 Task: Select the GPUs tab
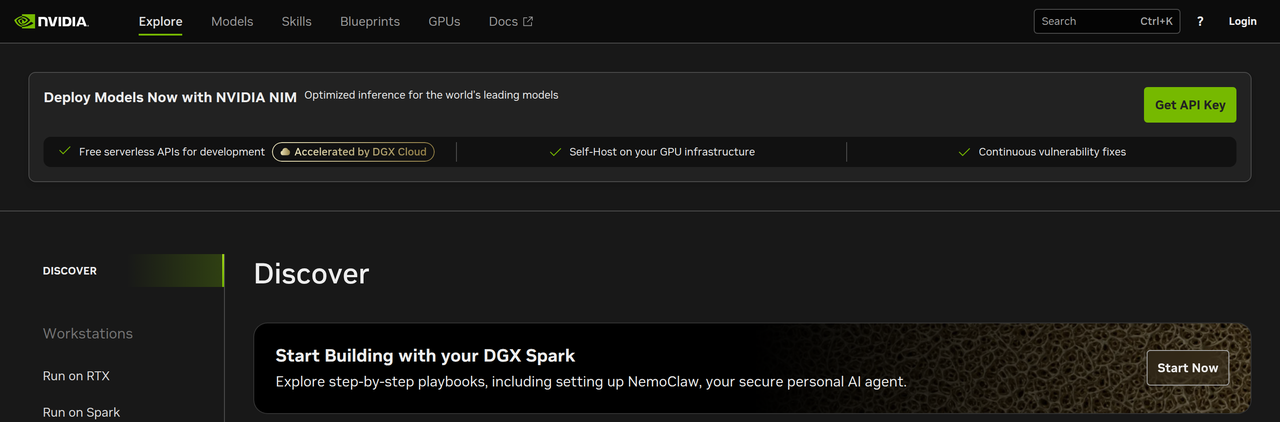tap(444, 21)
